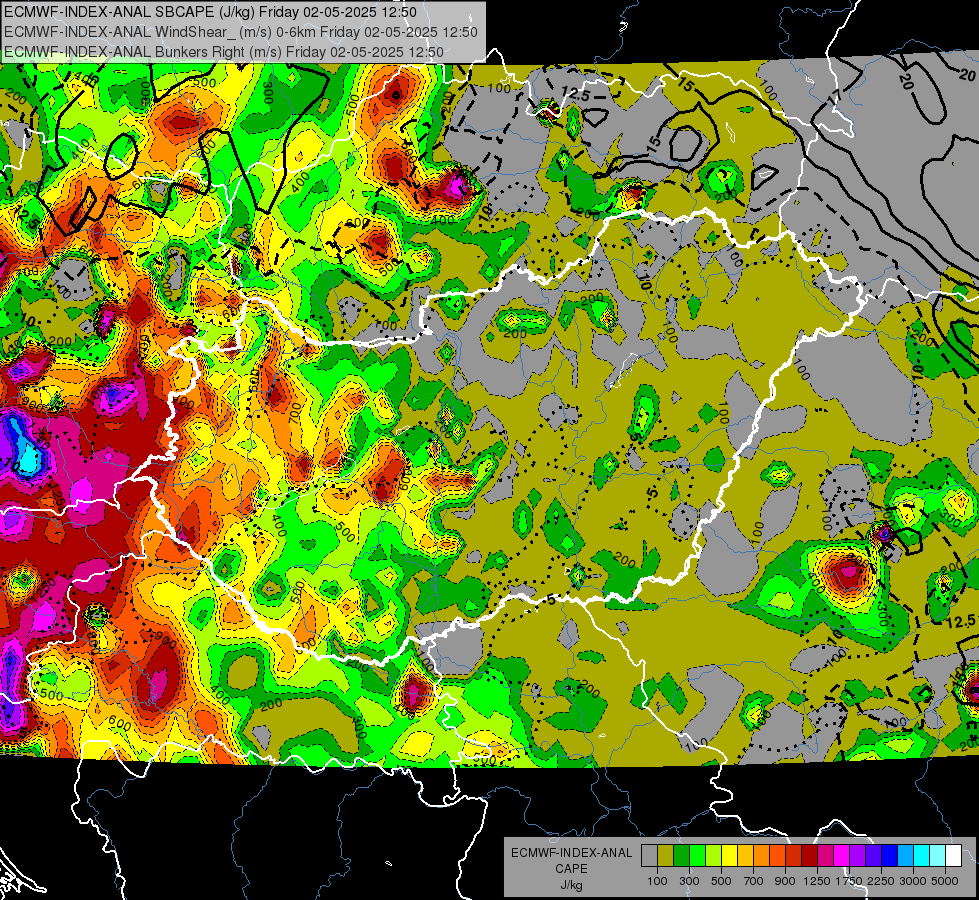
Task: Click the legend tick label 700
Action: 754,881
